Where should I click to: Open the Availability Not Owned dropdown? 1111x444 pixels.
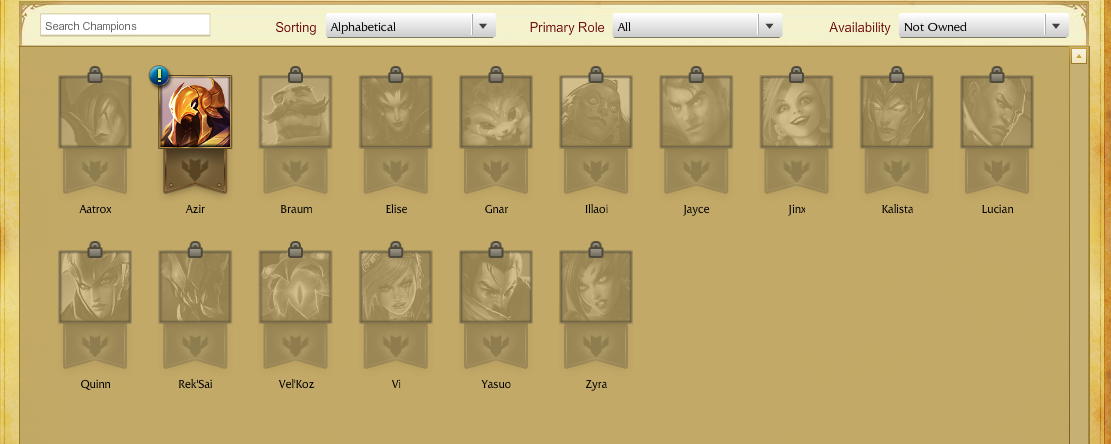tap(983, 26)
